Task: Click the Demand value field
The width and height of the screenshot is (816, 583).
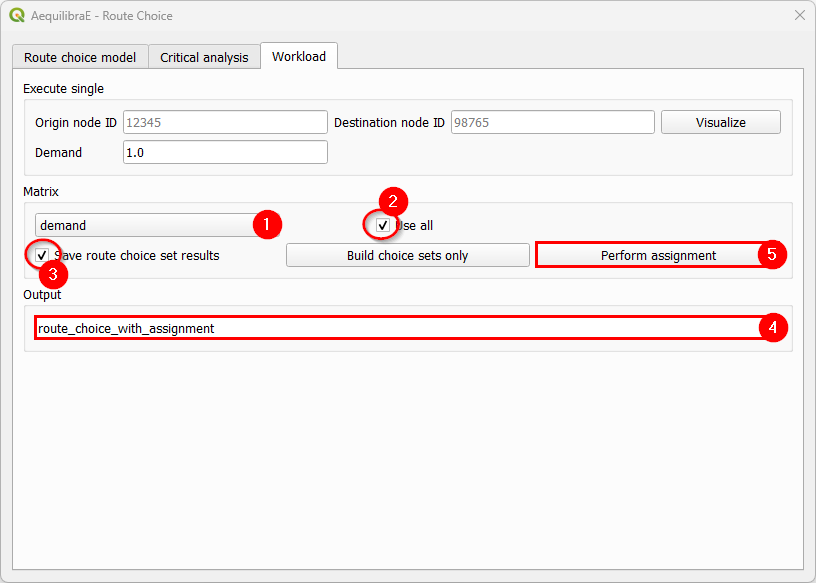Action: point(225,152)
